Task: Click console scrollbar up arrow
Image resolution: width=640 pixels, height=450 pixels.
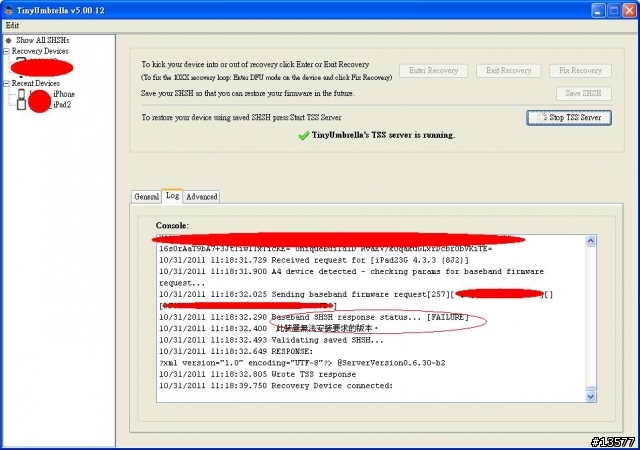Action: pyautogui.click(x=591, y=241)
